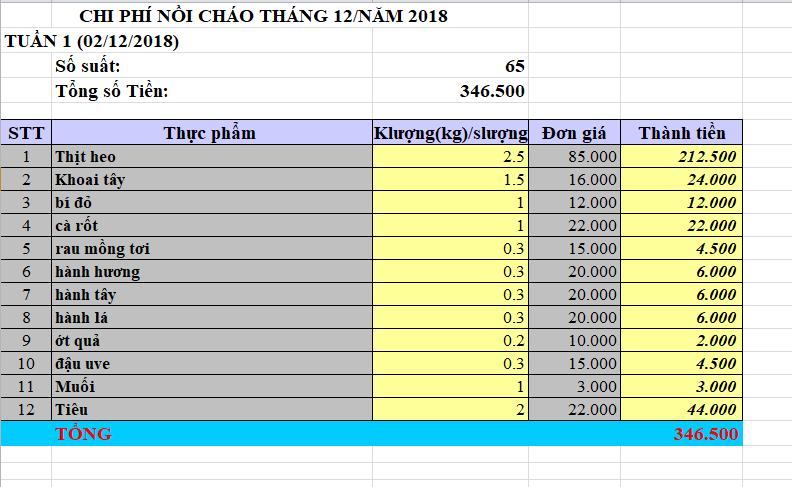Click the 'TUẦN 1 (02/12/2018)' cell

[92, 42]
